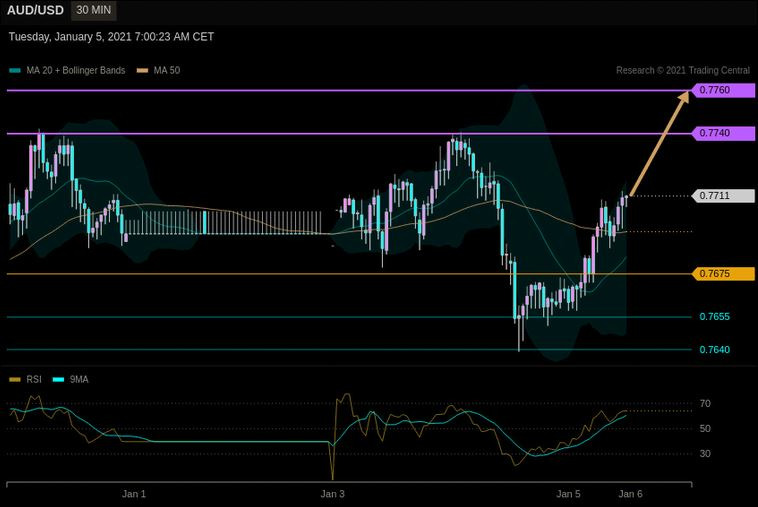Click the RSI 70 level label
The height and width of the screenshot is (507, 758).
[x=705, y=404]
